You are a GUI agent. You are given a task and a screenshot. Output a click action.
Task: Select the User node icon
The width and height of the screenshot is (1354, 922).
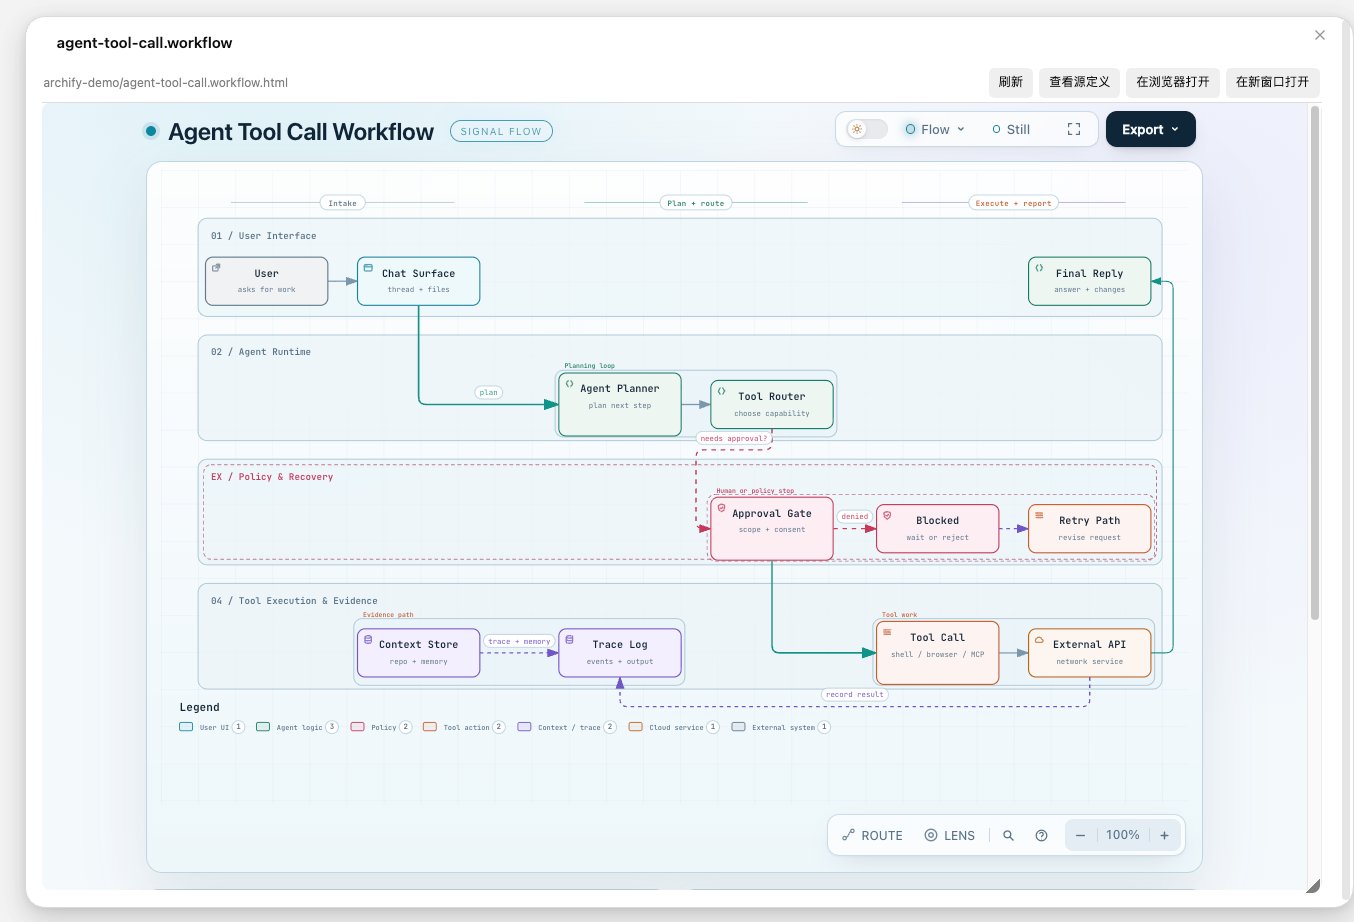tap(216, 268)
